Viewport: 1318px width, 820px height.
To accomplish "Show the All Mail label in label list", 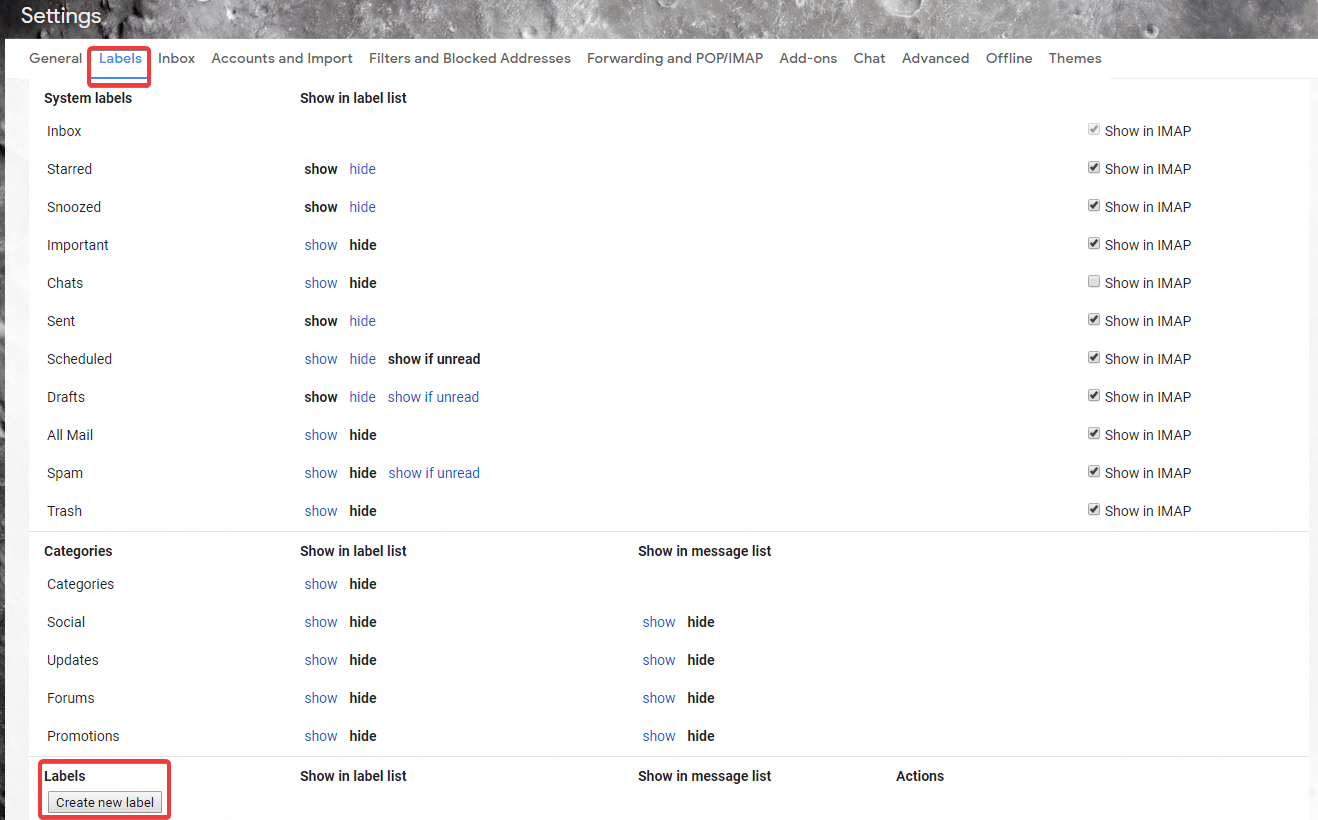I will coord(320,434).
